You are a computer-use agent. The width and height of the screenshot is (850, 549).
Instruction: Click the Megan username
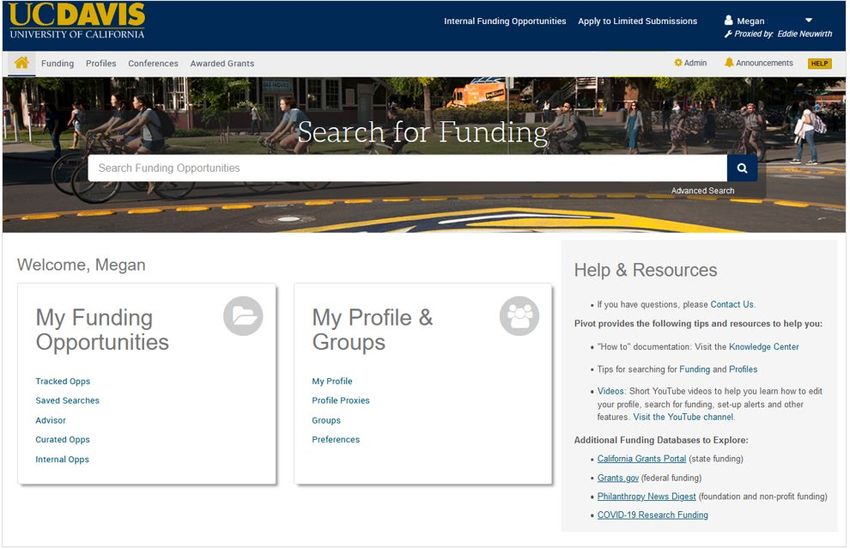752,21
